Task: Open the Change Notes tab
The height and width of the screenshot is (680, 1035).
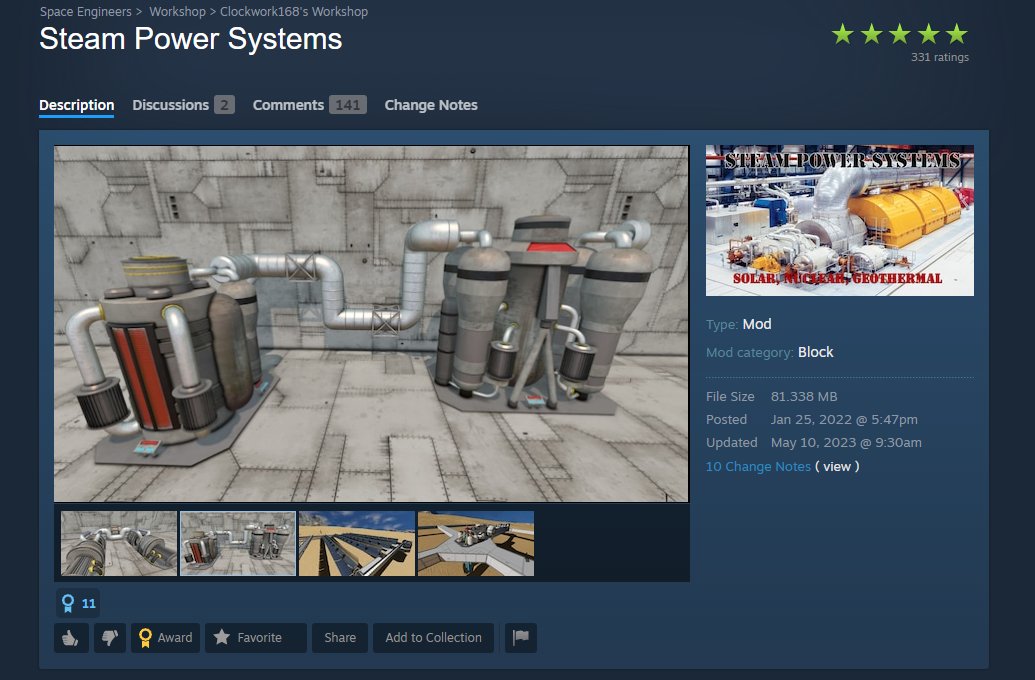Action: click(x=431, y=105)
